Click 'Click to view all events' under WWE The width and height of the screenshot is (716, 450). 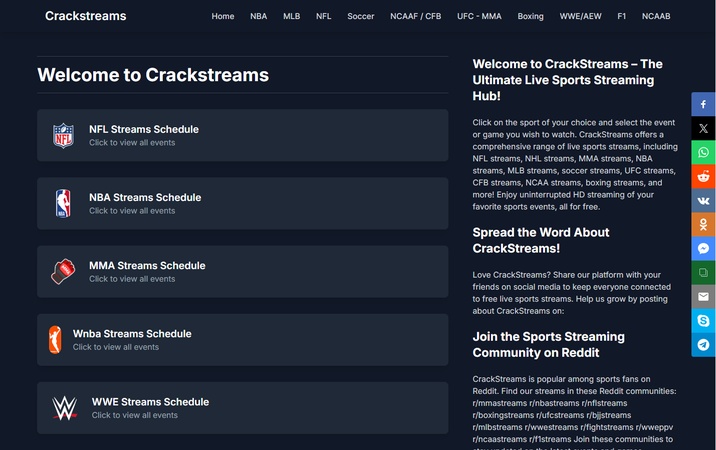pos(135,415)
